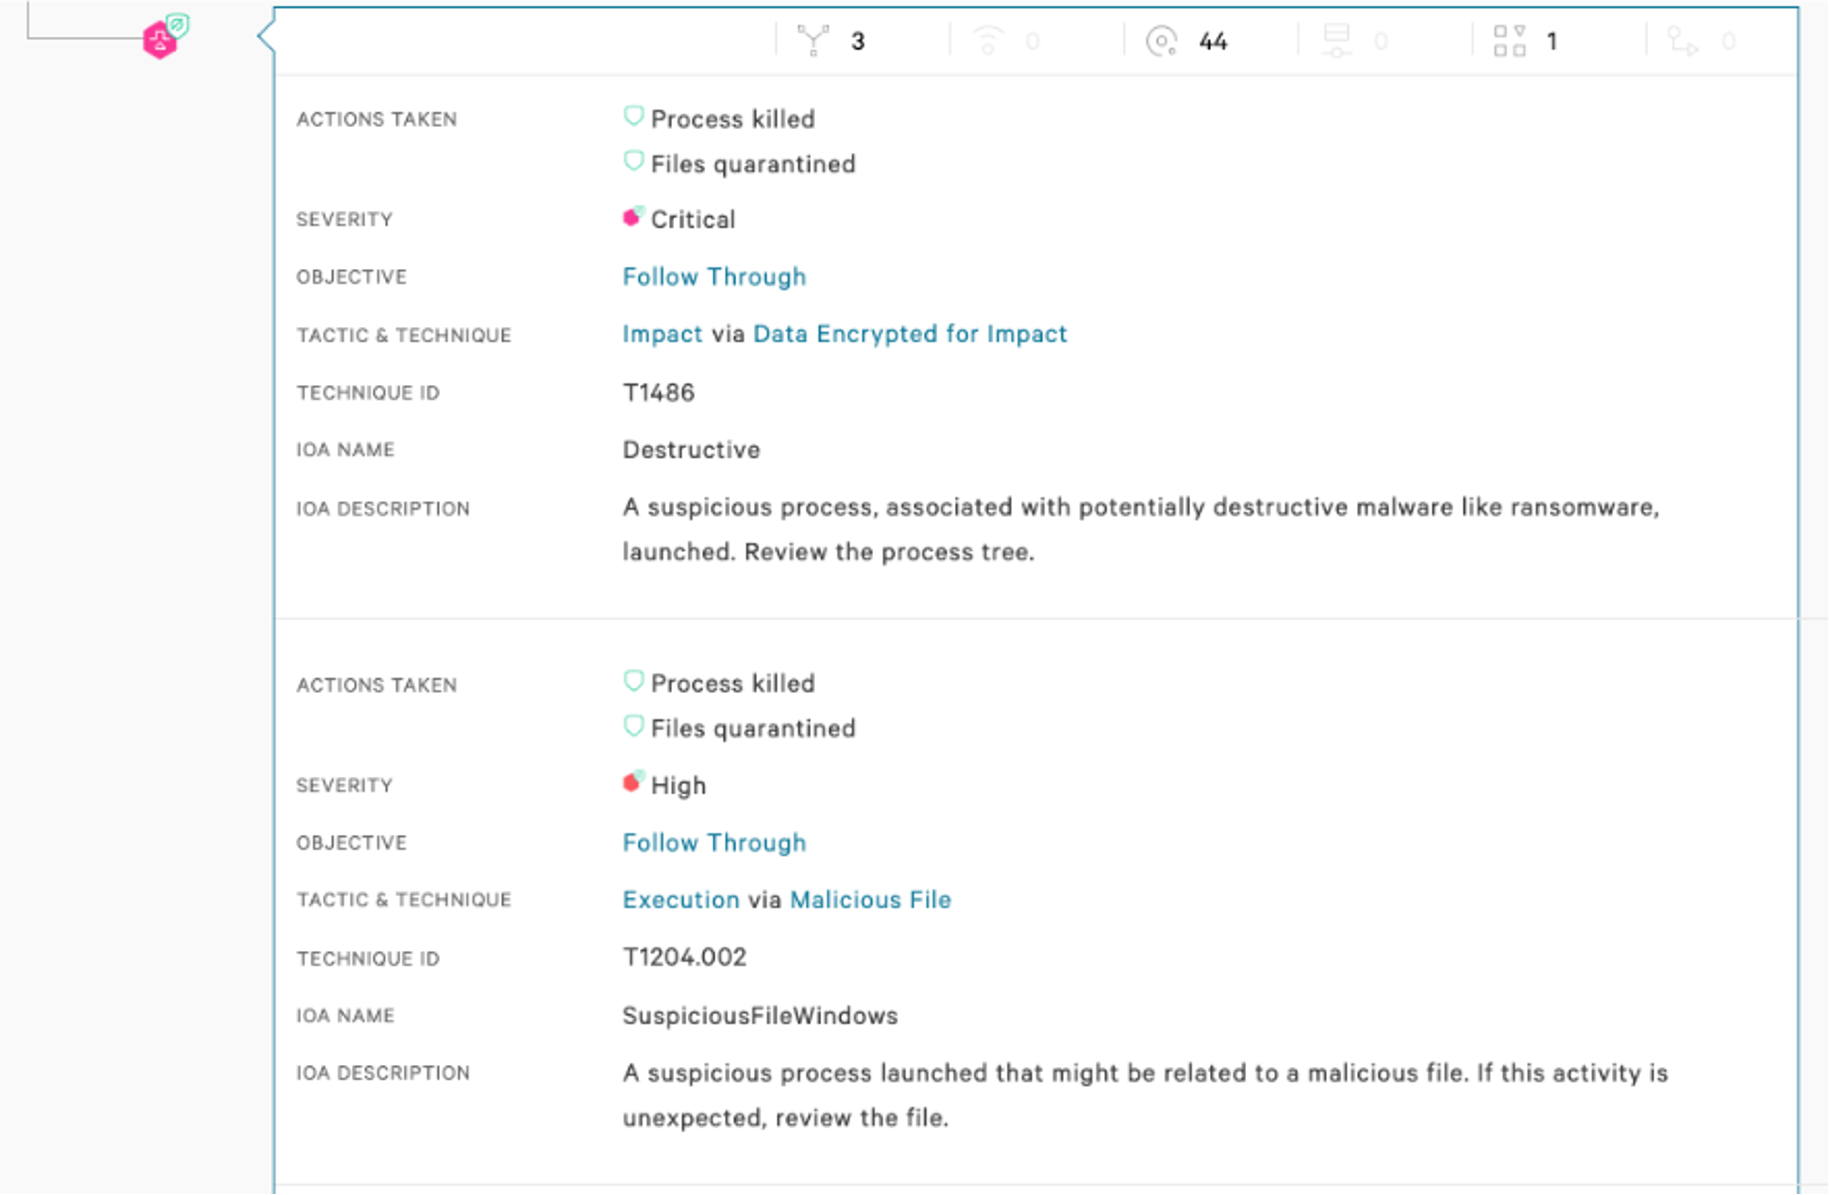Open Data Encrypted for Impact technique link
Image resolution: width=1829 pixels, height=1195 pixels.
910,334
